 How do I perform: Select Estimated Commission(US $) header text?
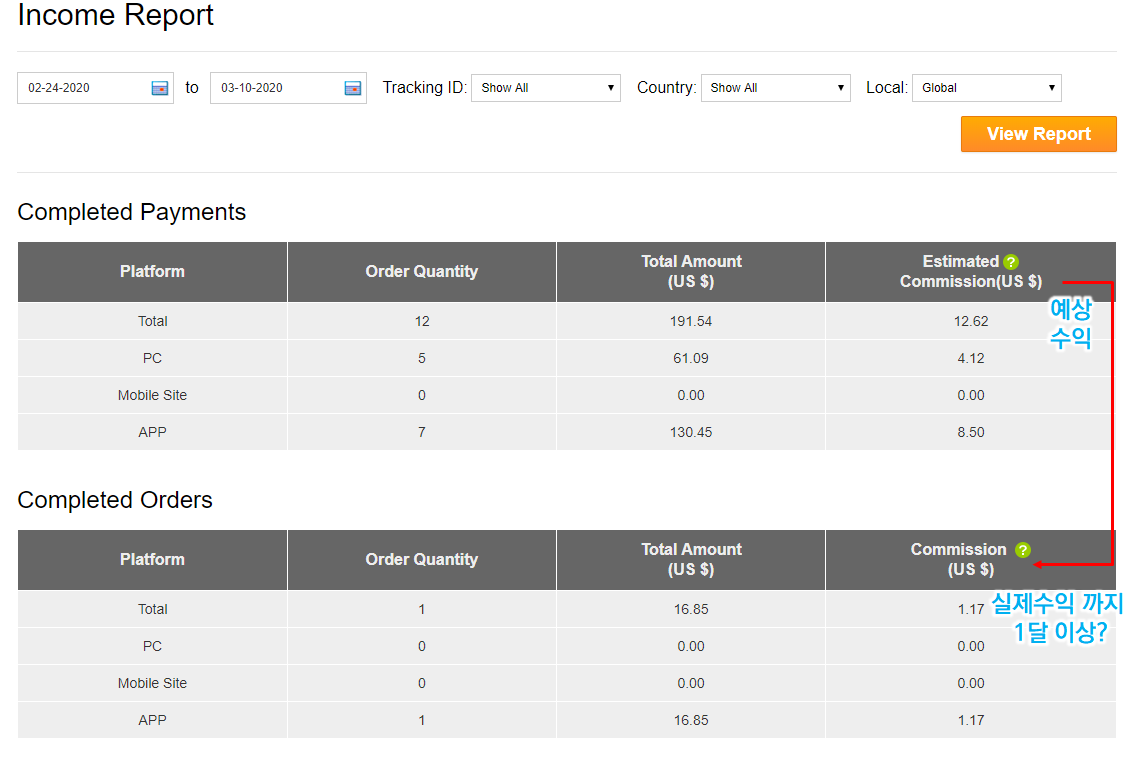(x=970, y=272)
